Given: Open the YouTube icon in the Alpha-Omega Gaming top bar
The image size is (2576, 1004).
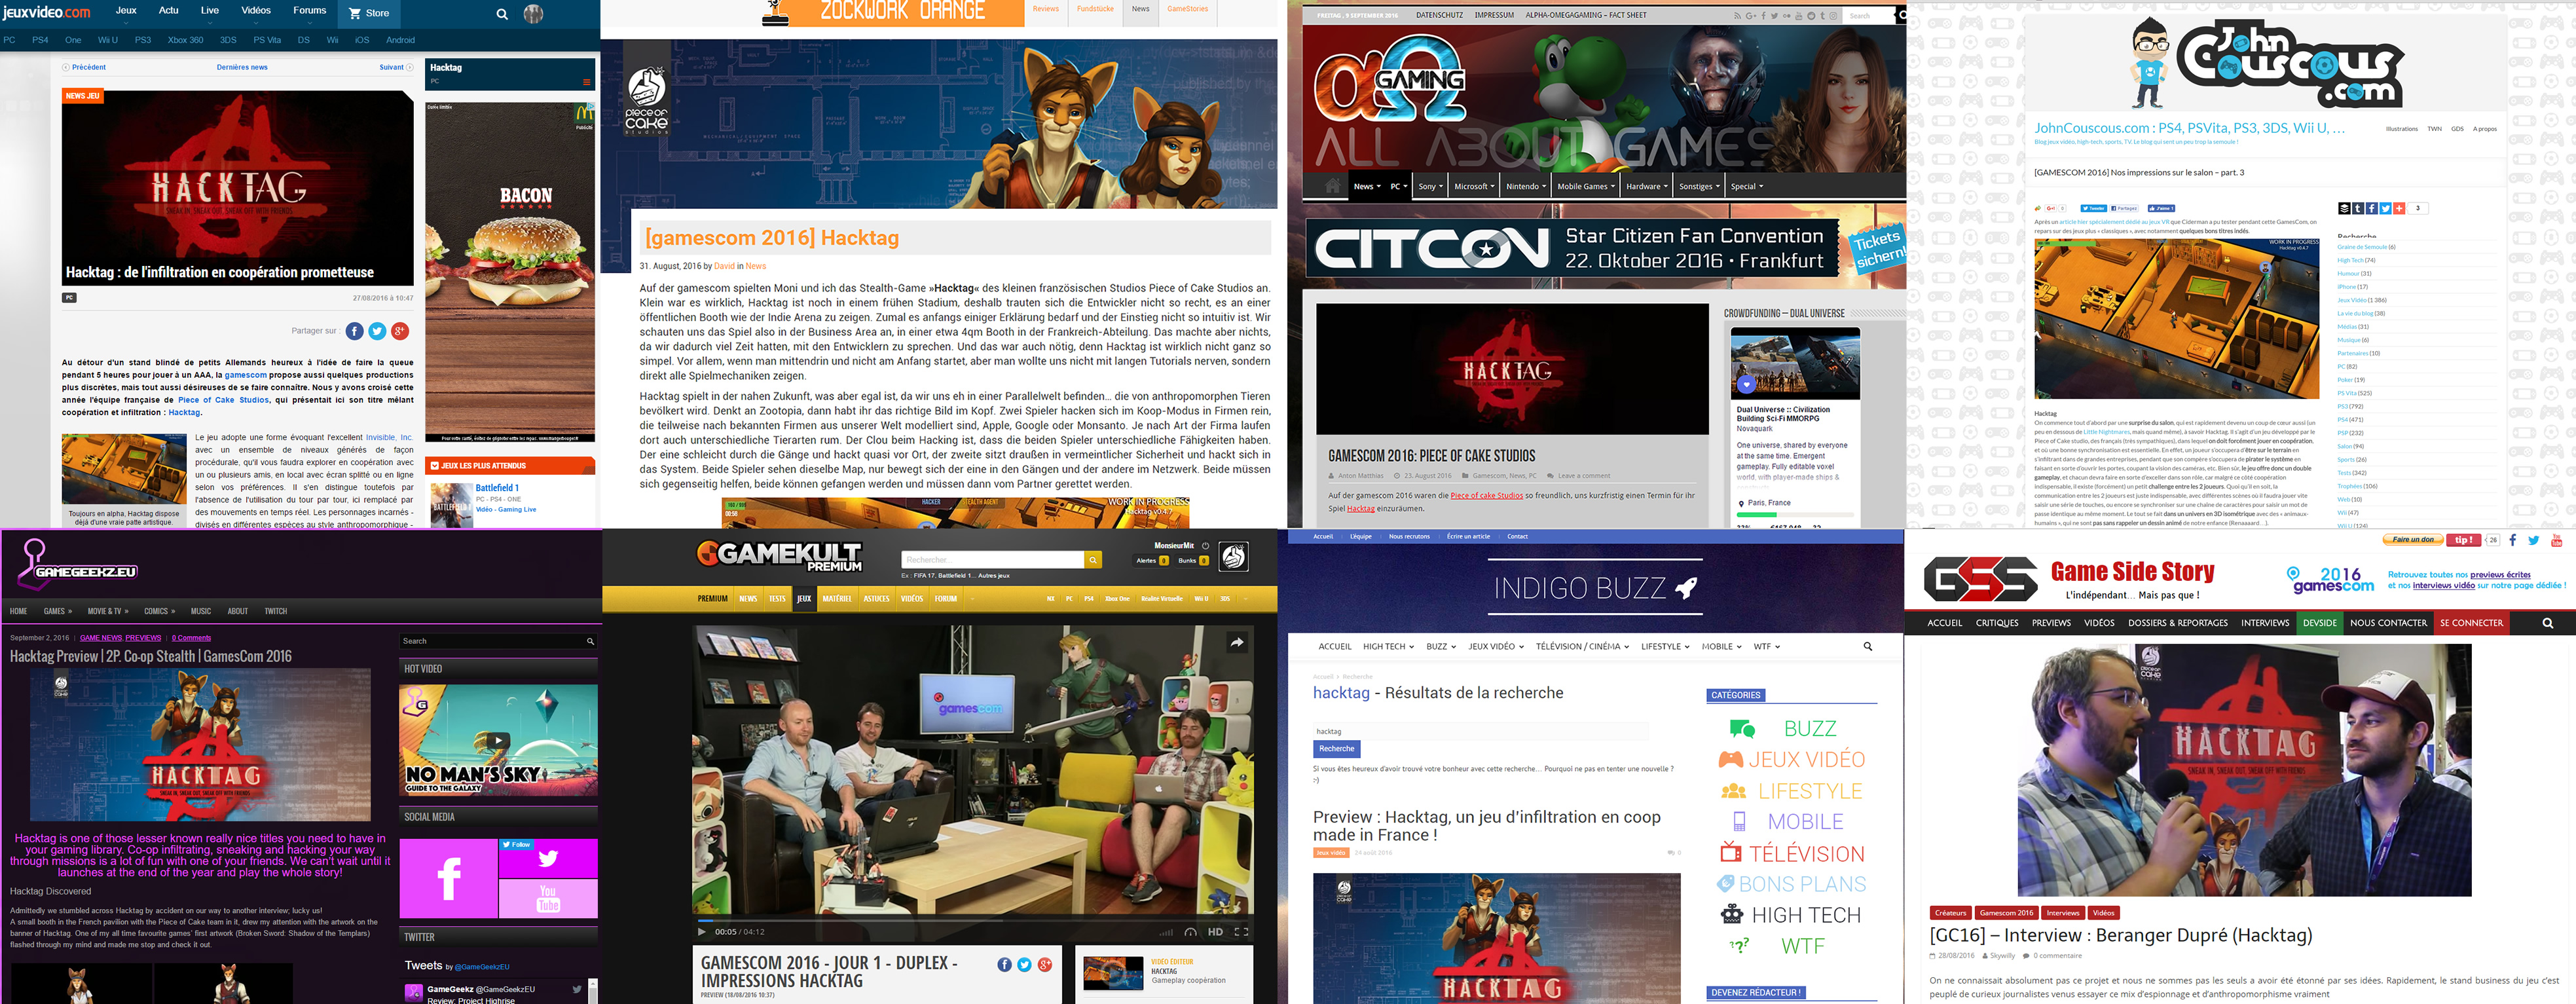Looking at the screenshot, I should pos(1799,16).
